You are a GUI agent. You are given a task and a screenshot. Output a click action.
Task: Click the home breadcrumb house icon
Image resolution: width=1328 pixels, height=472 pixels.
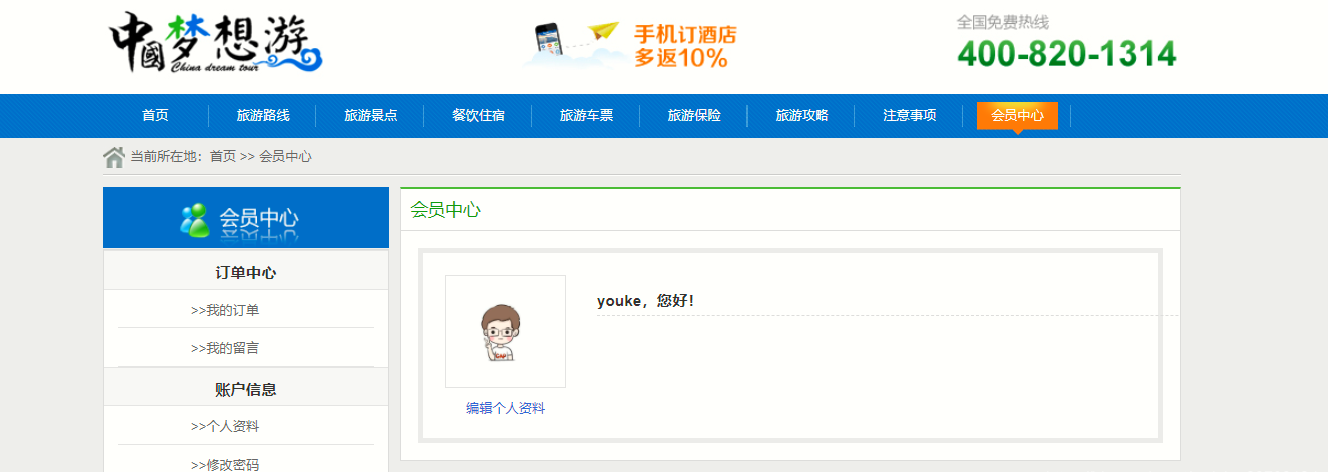tap(114, 157)
